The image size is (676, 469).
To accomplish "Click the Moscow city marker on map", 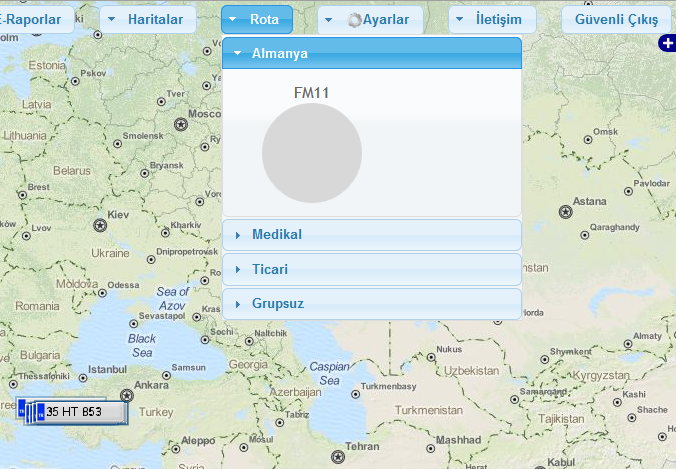I will tap(181, 124).
